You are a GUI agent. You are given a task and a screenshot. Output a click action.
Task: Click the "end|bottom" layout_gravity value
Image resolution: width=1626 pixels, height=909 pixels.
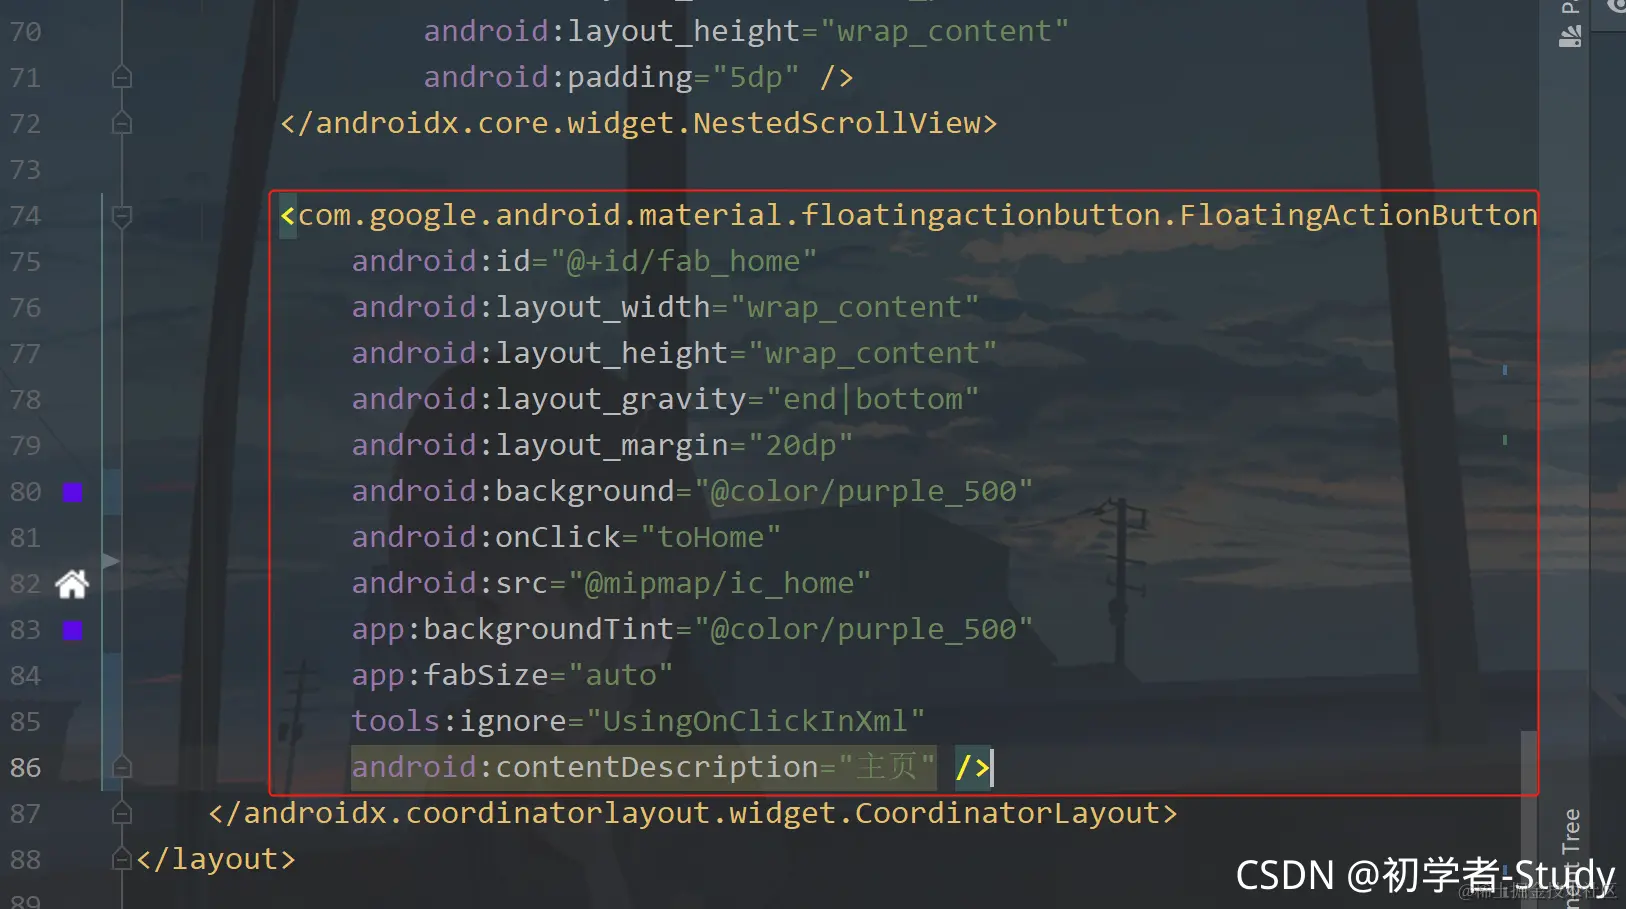pos(872,400)
